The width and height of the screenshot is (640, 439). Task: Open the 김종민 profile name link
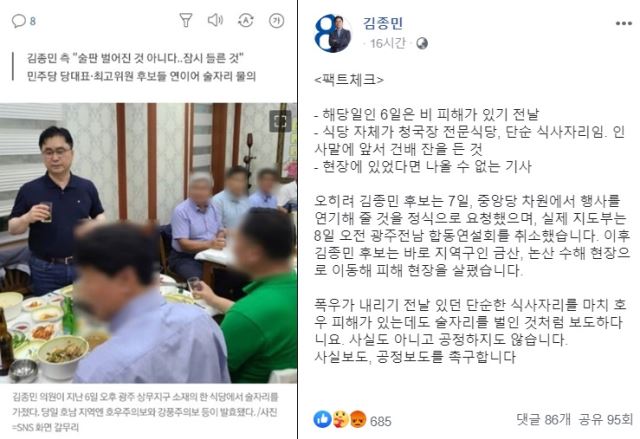383,23
